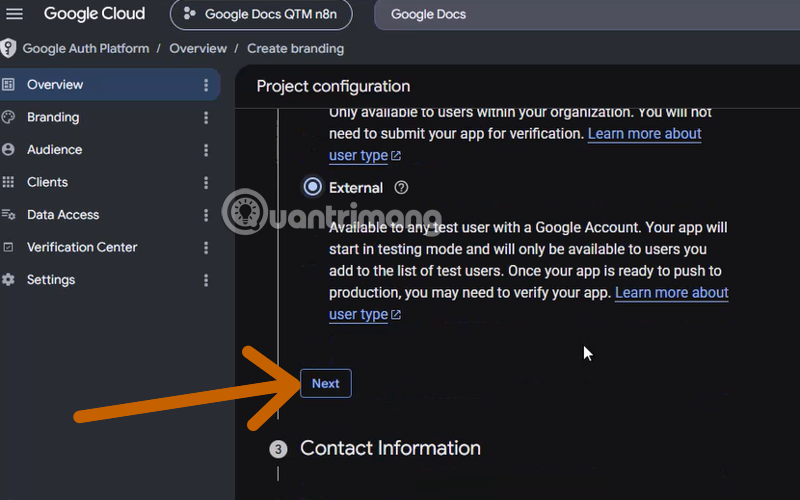Click the Settings gear icon
This screenshot has width=800, height=500.
pos(8,280)
